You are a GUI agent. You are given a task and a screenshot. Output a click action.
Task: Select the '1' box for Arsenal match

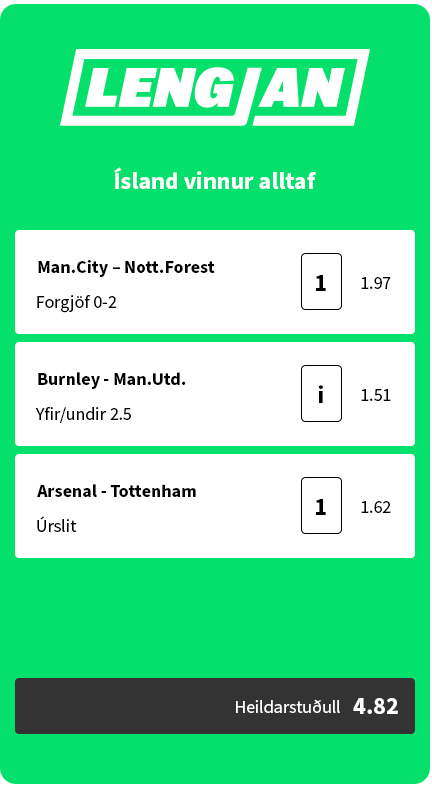pyautogui.click(x=321, y=505)
